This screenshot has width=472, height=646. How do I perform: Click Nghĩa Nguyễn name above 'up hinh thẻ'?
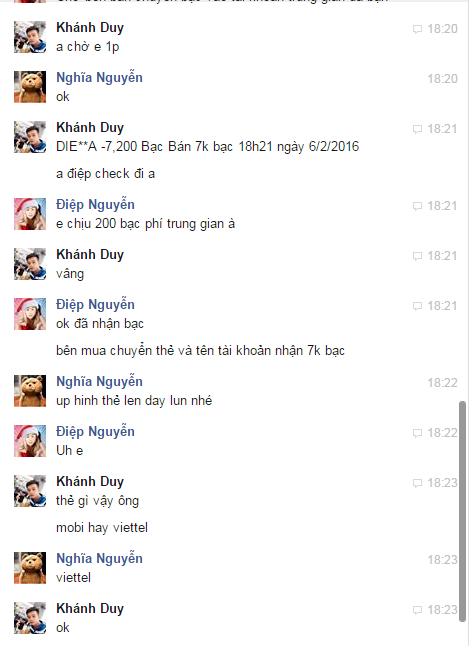[99, 382]
